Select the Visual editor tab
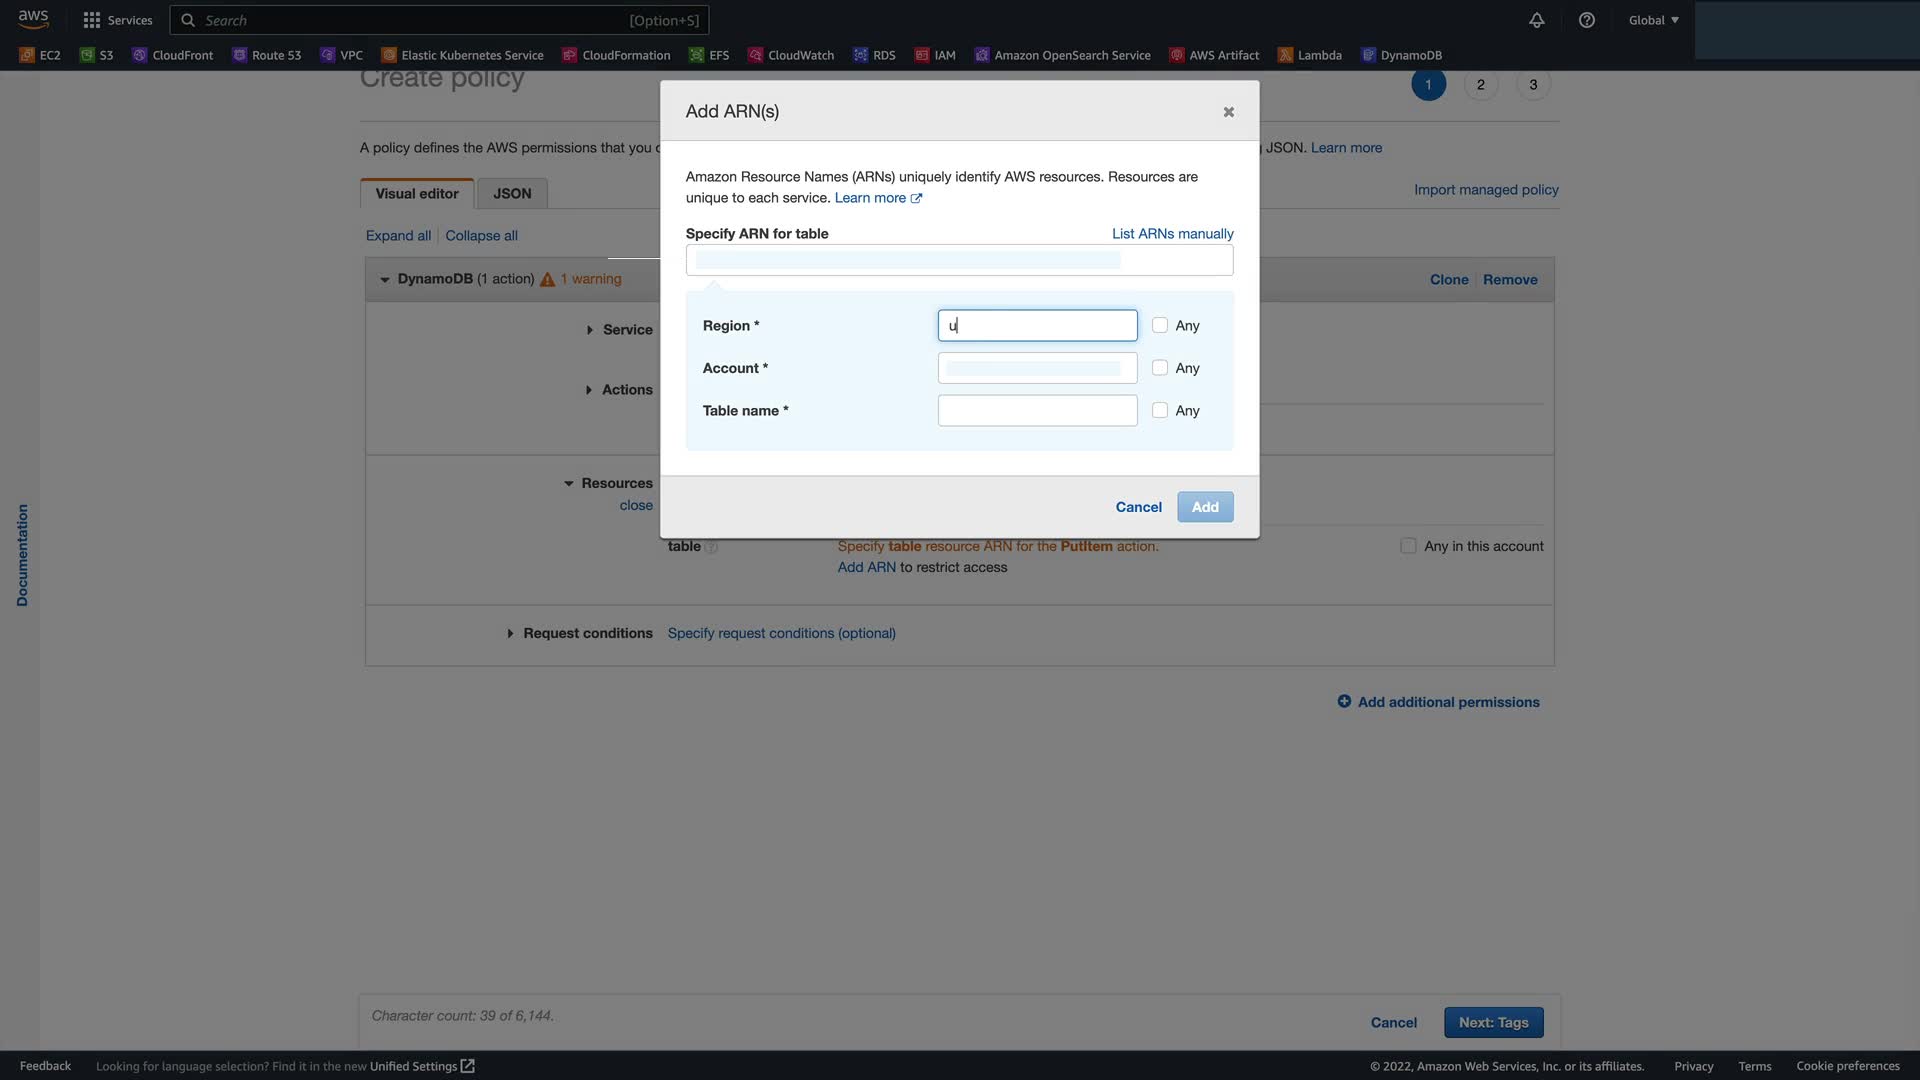 (x=417, y=194)
